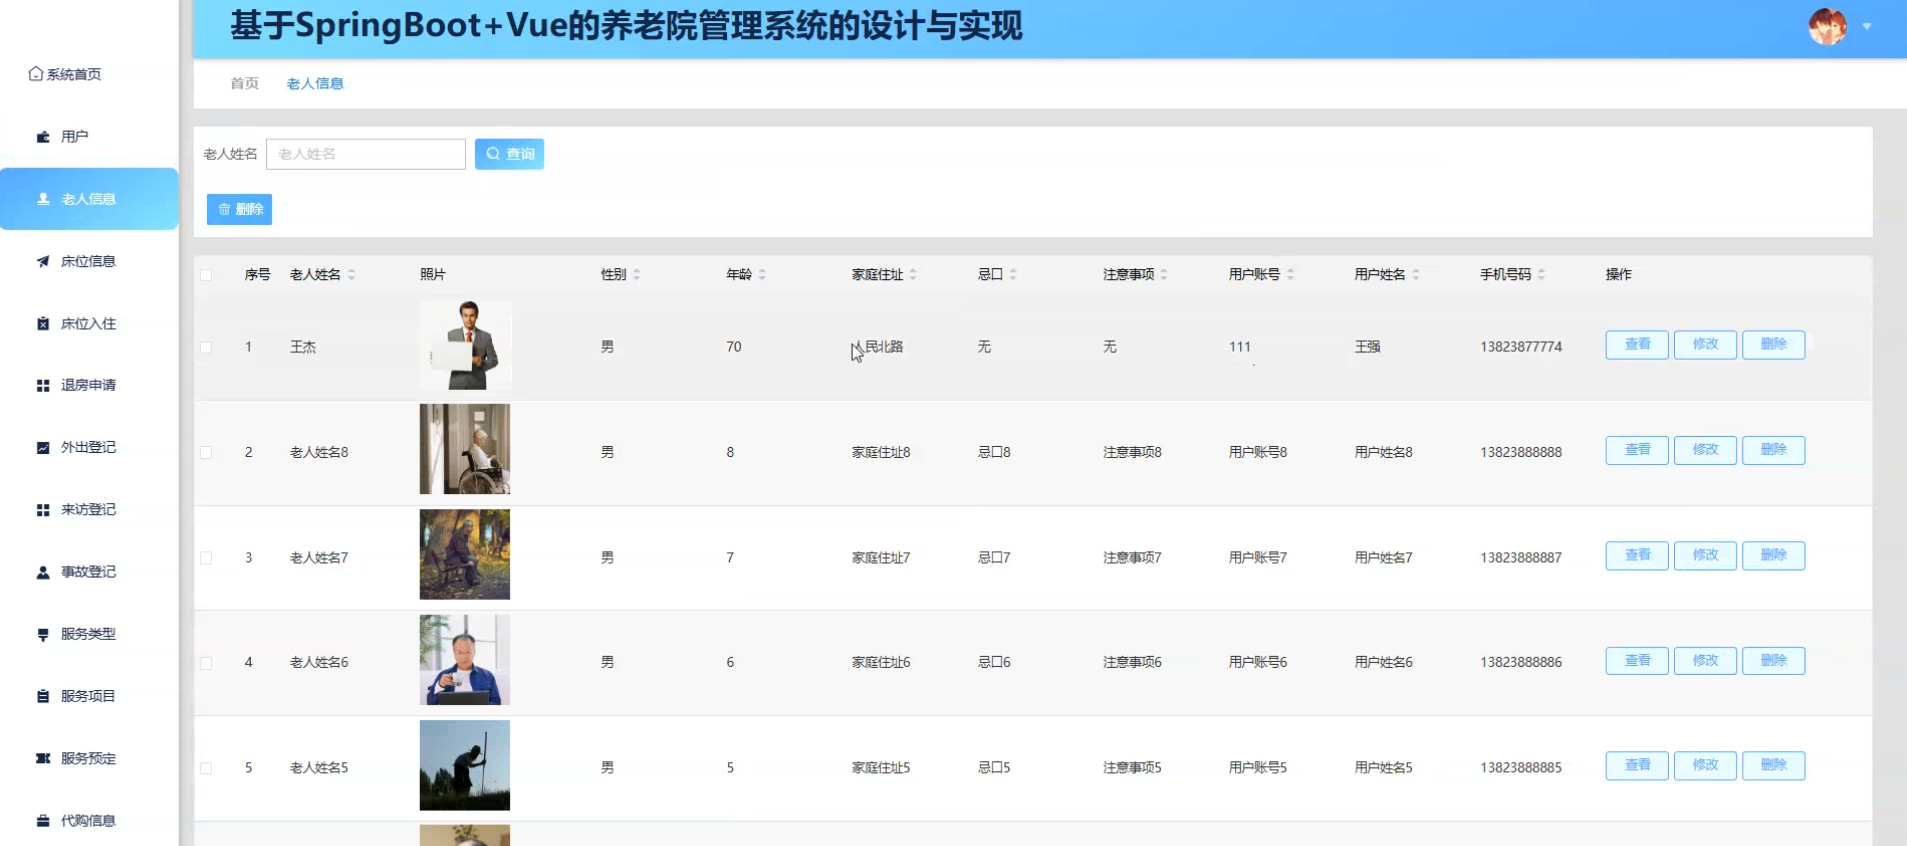This screenshot has height=846, width=1907.
Task: Click the 用户 sidebar icon
Action: click(x=43, y=137)
